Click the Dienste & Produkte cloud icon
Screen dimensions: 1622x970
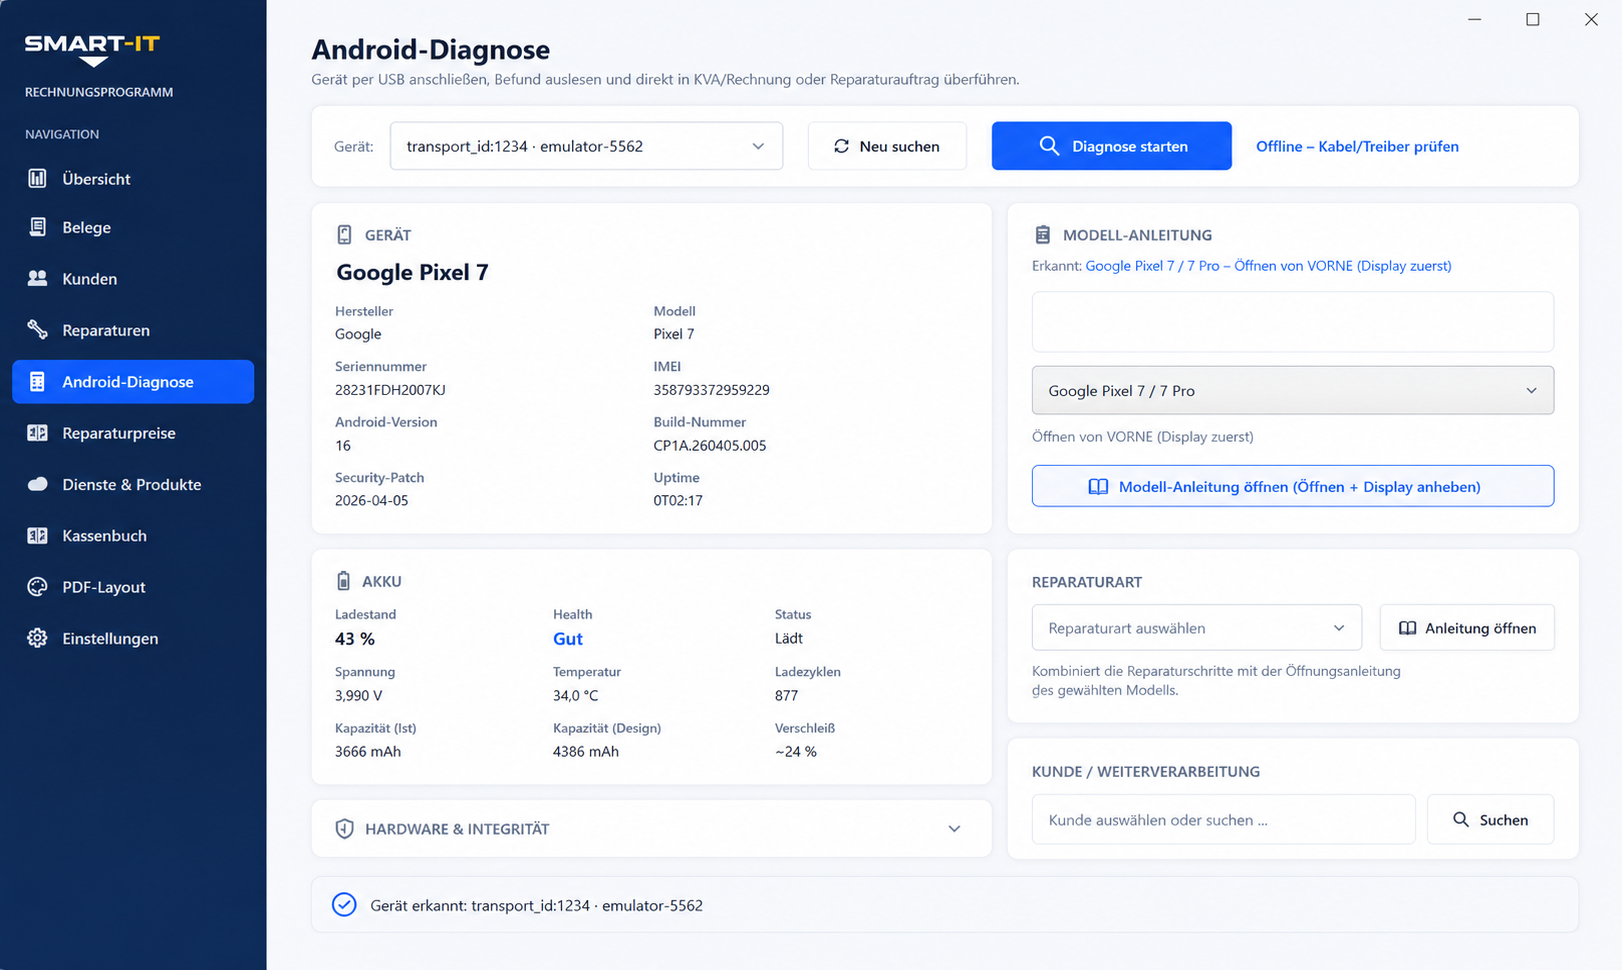pyautogui.click(x=37, y=484)
